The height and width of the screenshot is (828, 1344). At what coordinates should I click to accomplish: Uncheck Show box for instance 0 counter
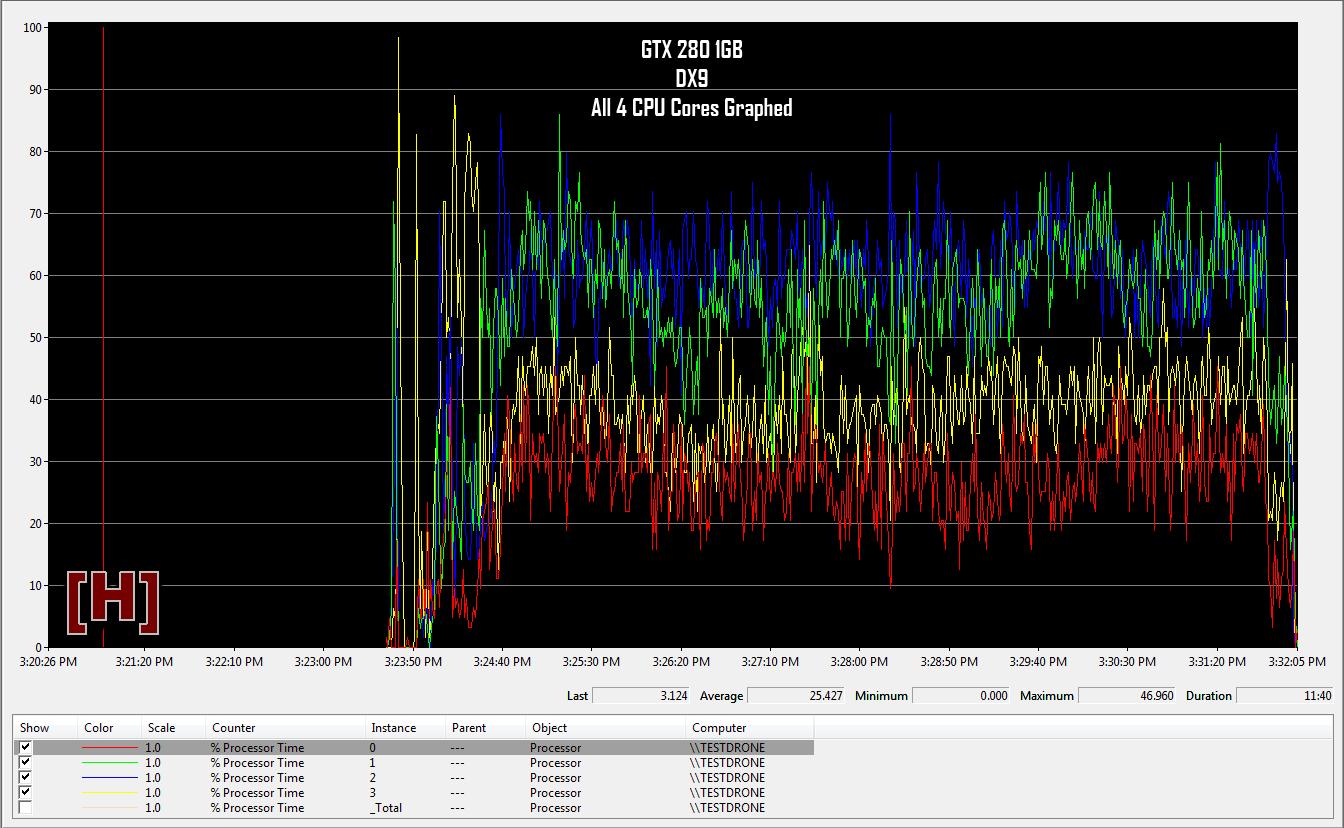pos(25,747)
